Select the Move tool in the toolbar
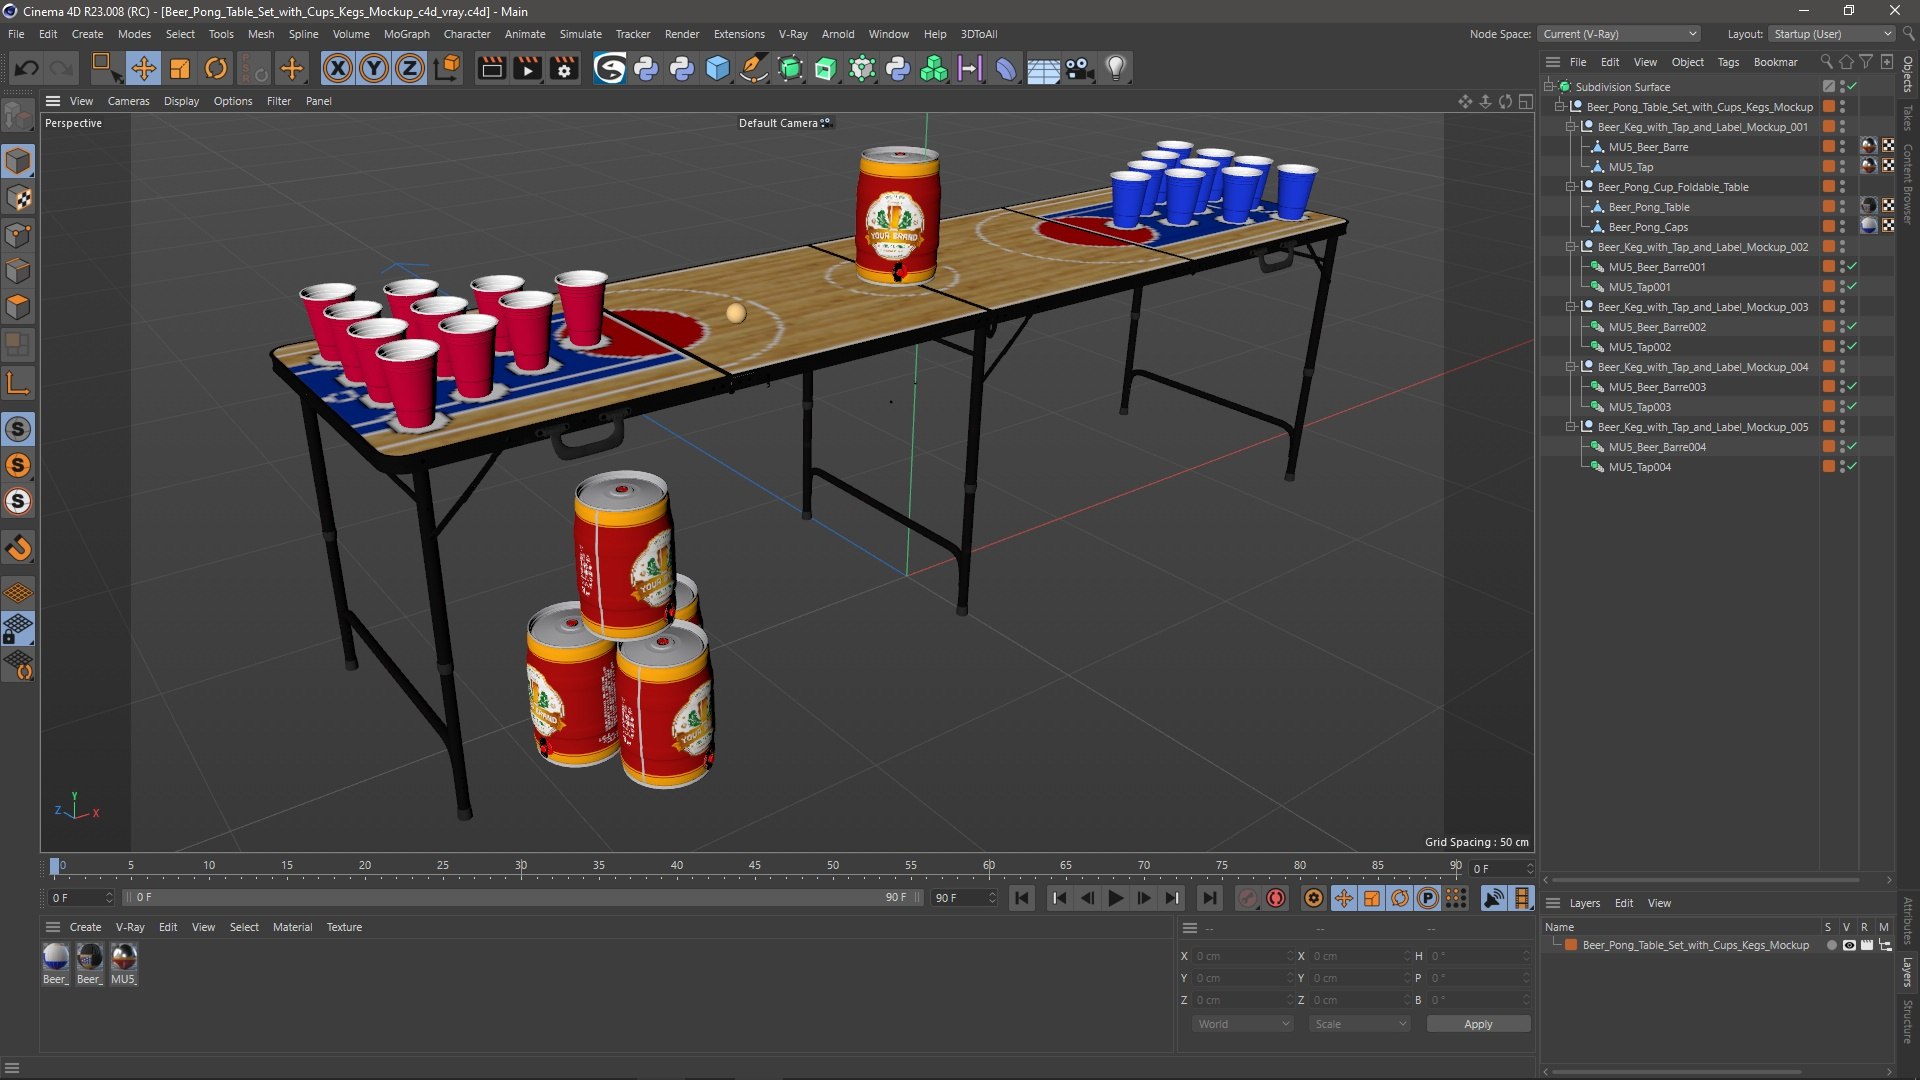The image size is (1920, 1080). (x=143, y=68)
